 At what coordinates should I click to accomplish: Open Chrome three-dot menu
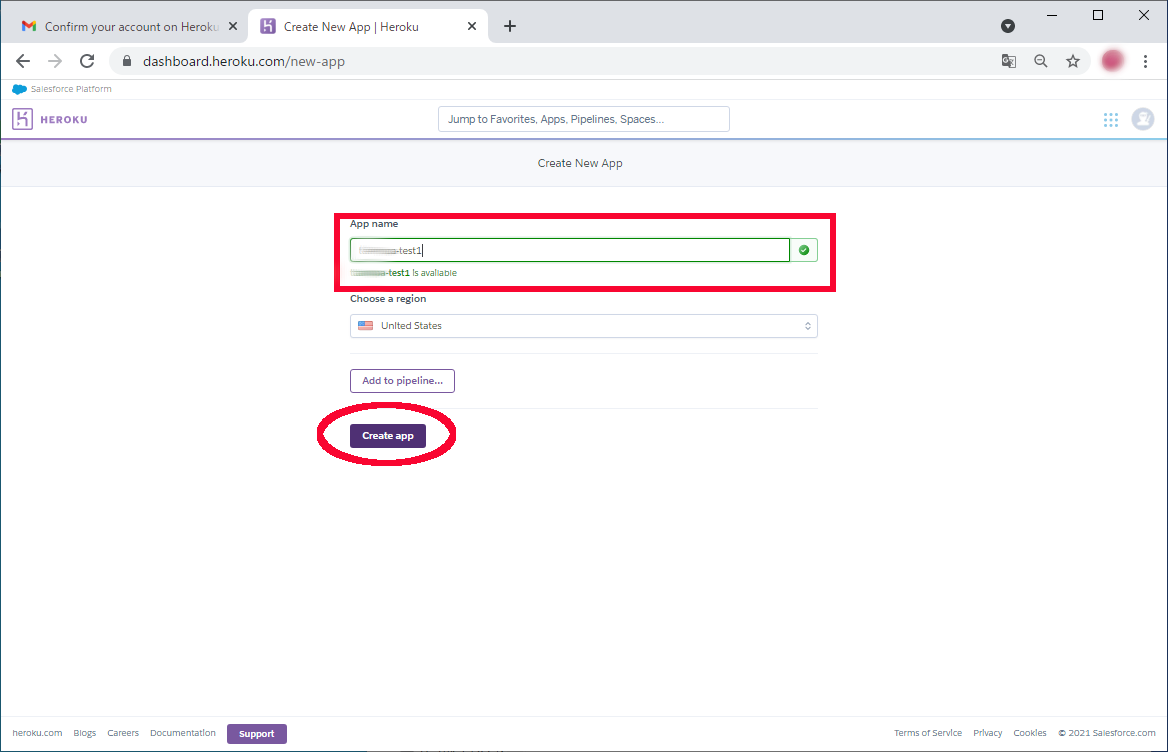pyautogui.click(x=1145, y=61)
